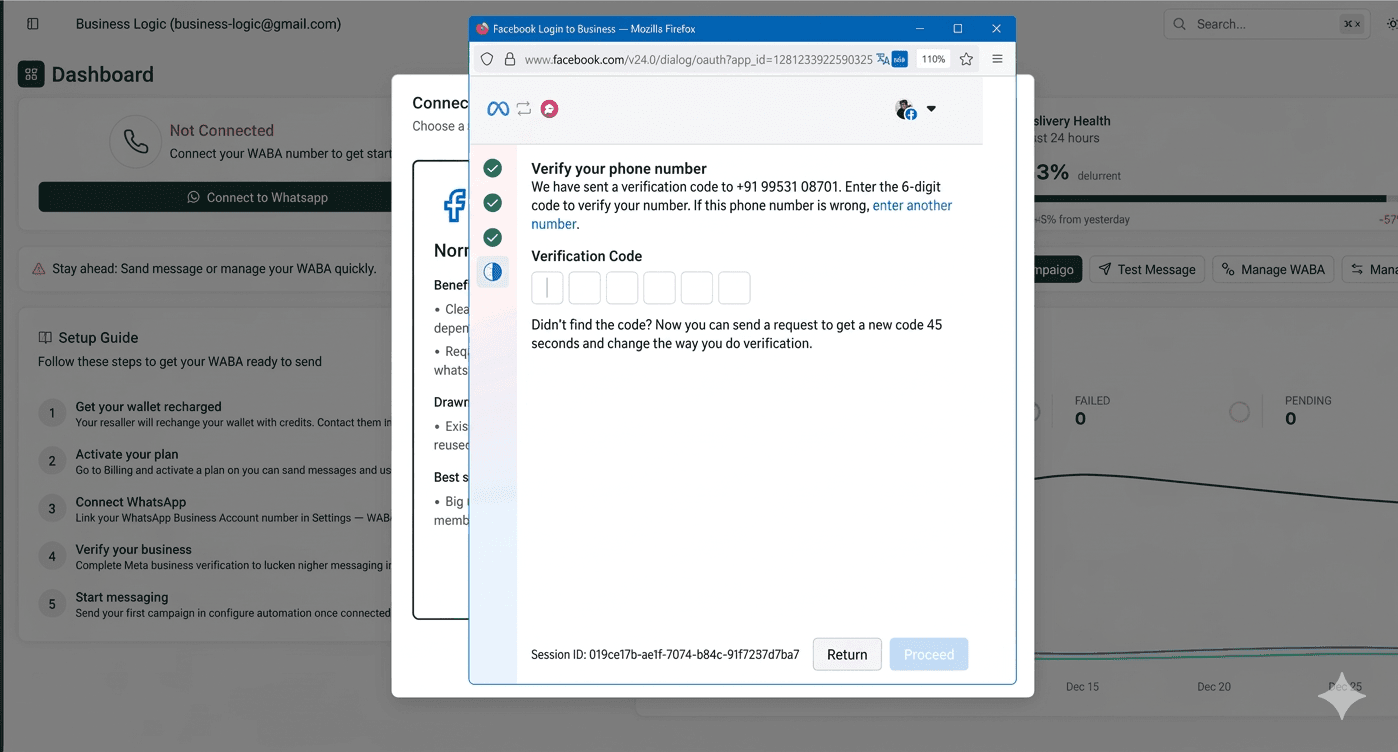Follow the 'enter another number' link
The width and height of the screenshot is (1398, 752).
click(x=741, y=215)
